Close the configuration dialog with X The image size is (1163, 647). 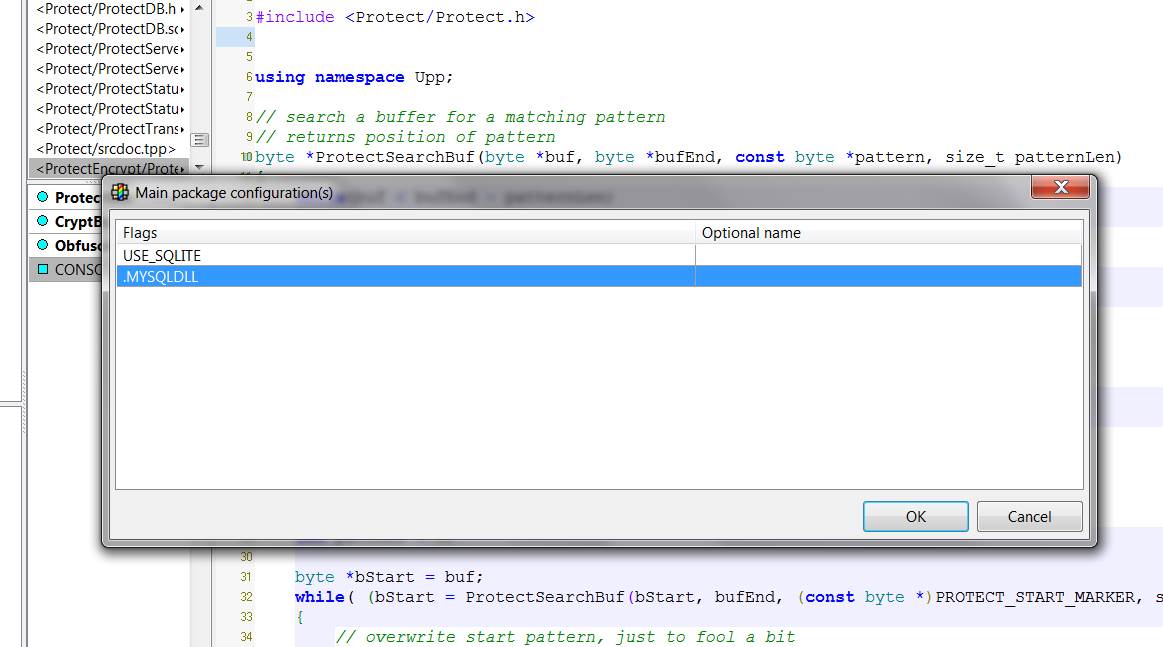click(1060, 188)
